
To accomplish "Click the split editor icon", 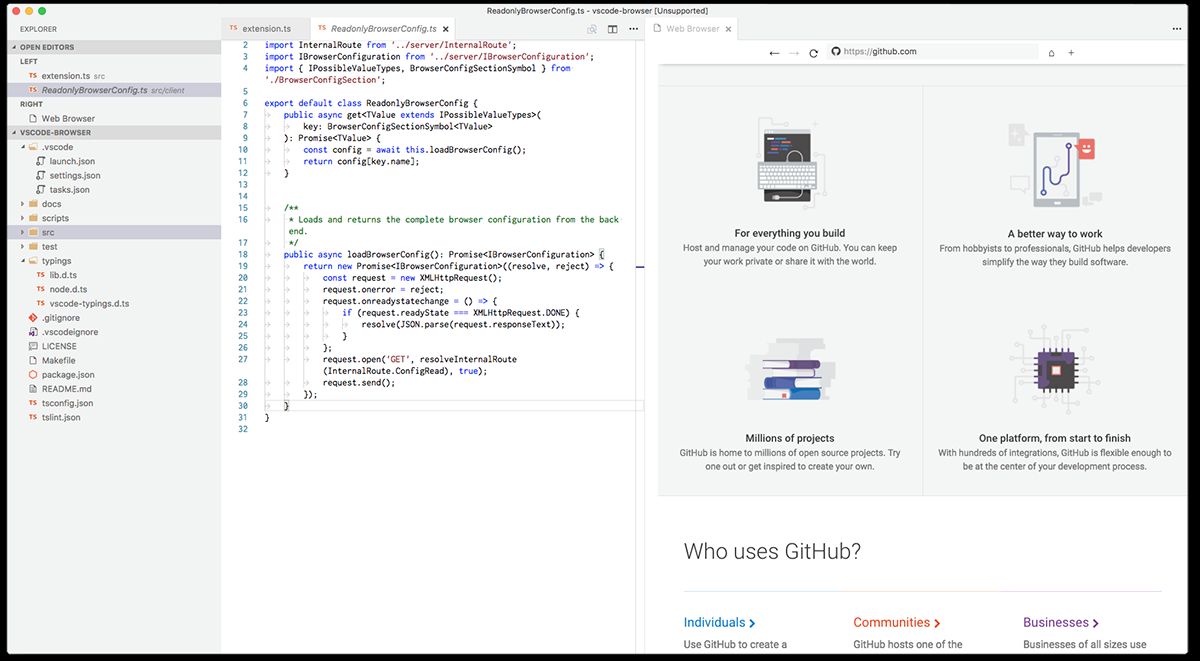I will pos(613,29).
